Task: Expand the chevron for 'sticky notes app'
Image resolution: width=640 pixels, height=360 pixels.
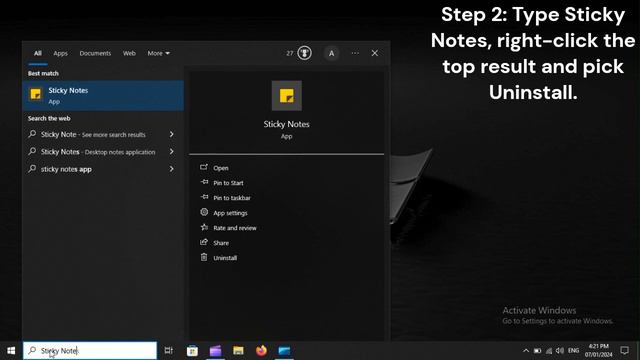Action: tap(171, 169)
